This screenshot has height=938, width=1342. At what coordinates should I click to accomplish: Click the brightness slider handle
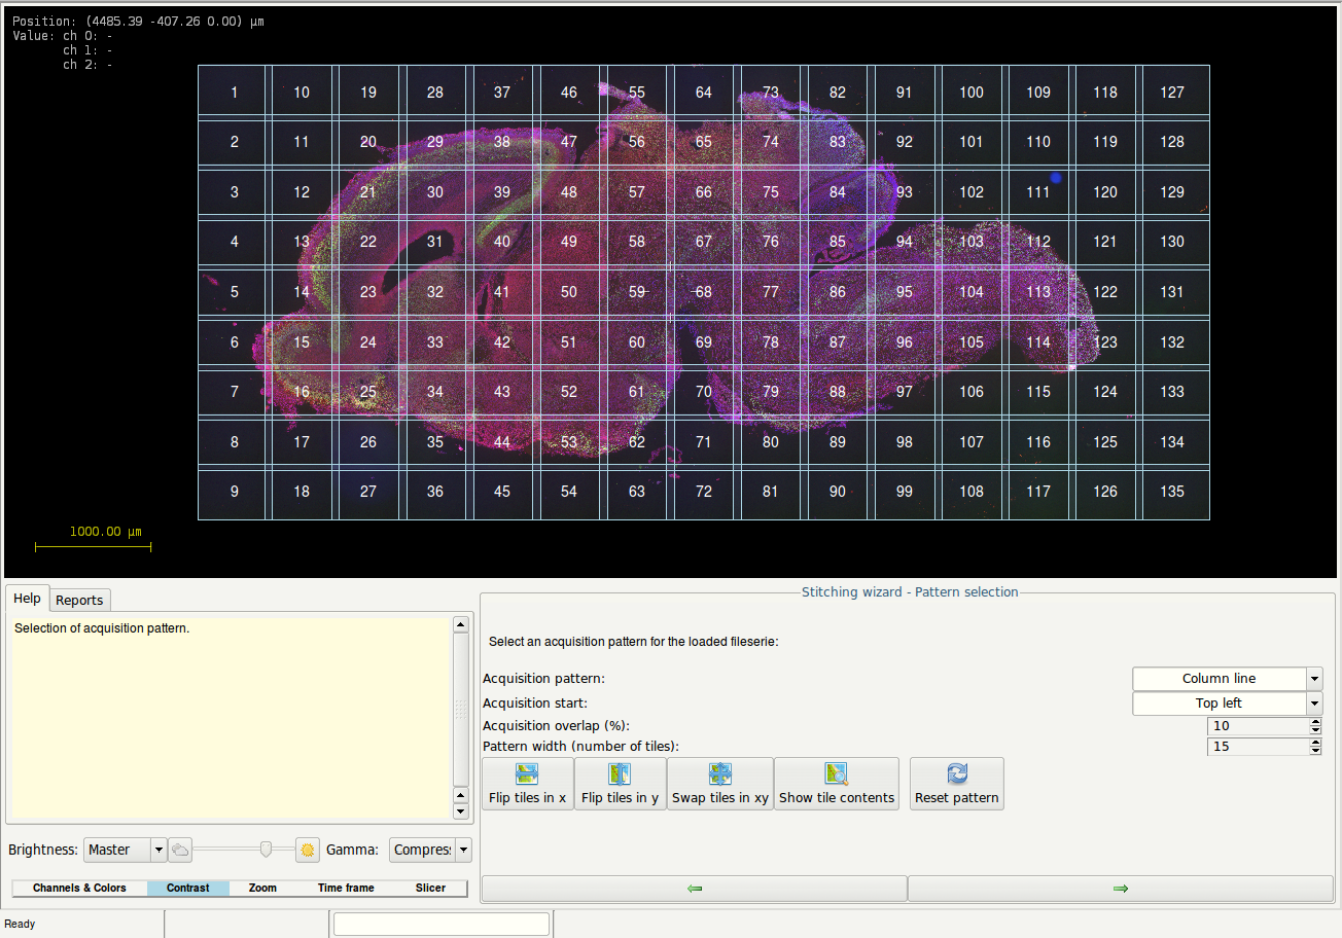point(266,850)
